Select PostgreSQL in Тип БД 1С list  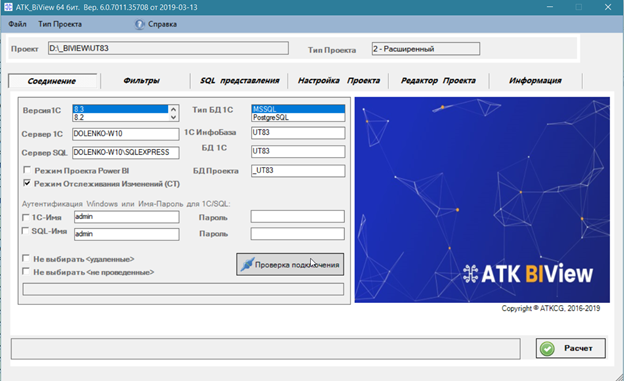(298, 117)
